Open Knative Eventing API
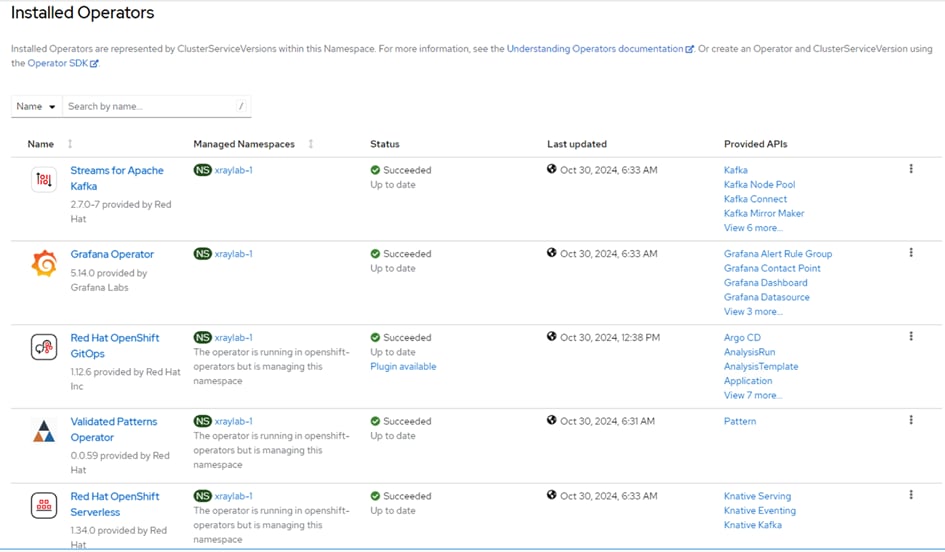This screenshot has height=552, width=945. point(759,510)
